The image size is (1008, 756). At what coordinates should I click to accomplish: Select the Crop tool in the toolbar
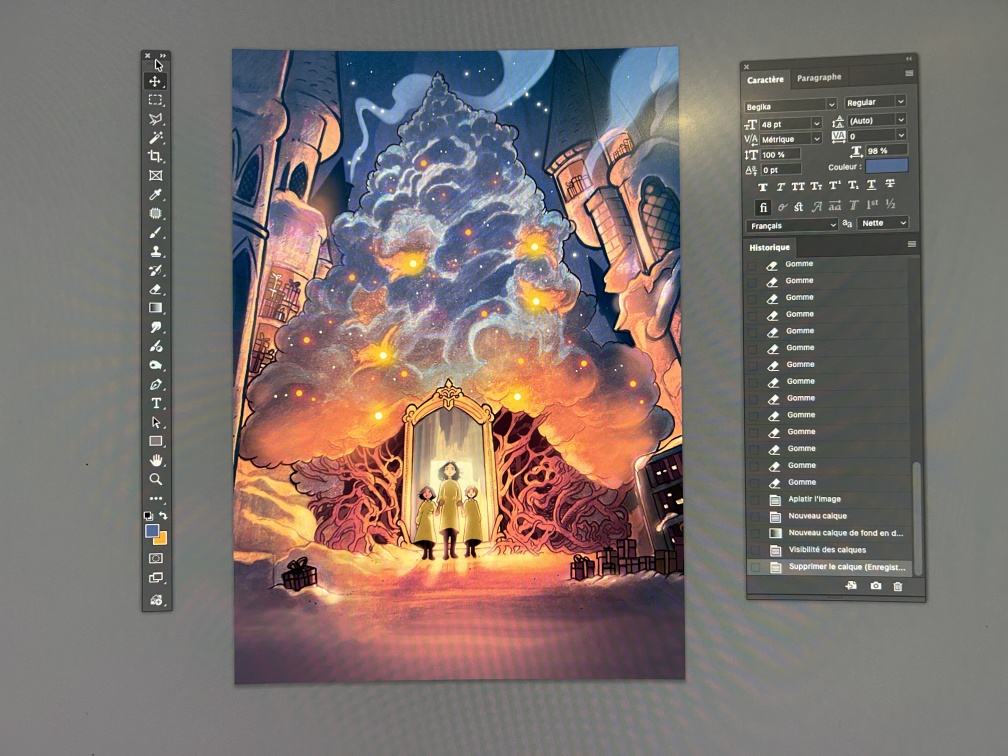156,157
